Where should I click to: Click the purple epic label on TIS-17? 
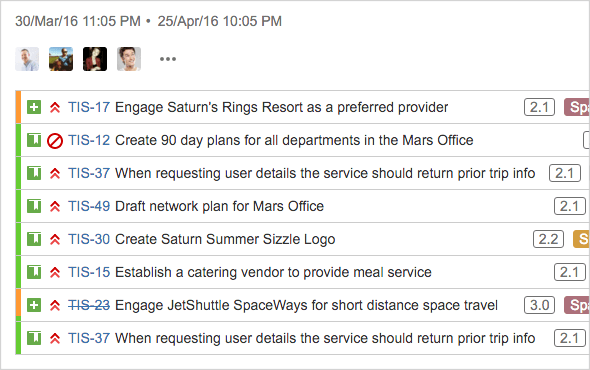click(x=577, y=107)
